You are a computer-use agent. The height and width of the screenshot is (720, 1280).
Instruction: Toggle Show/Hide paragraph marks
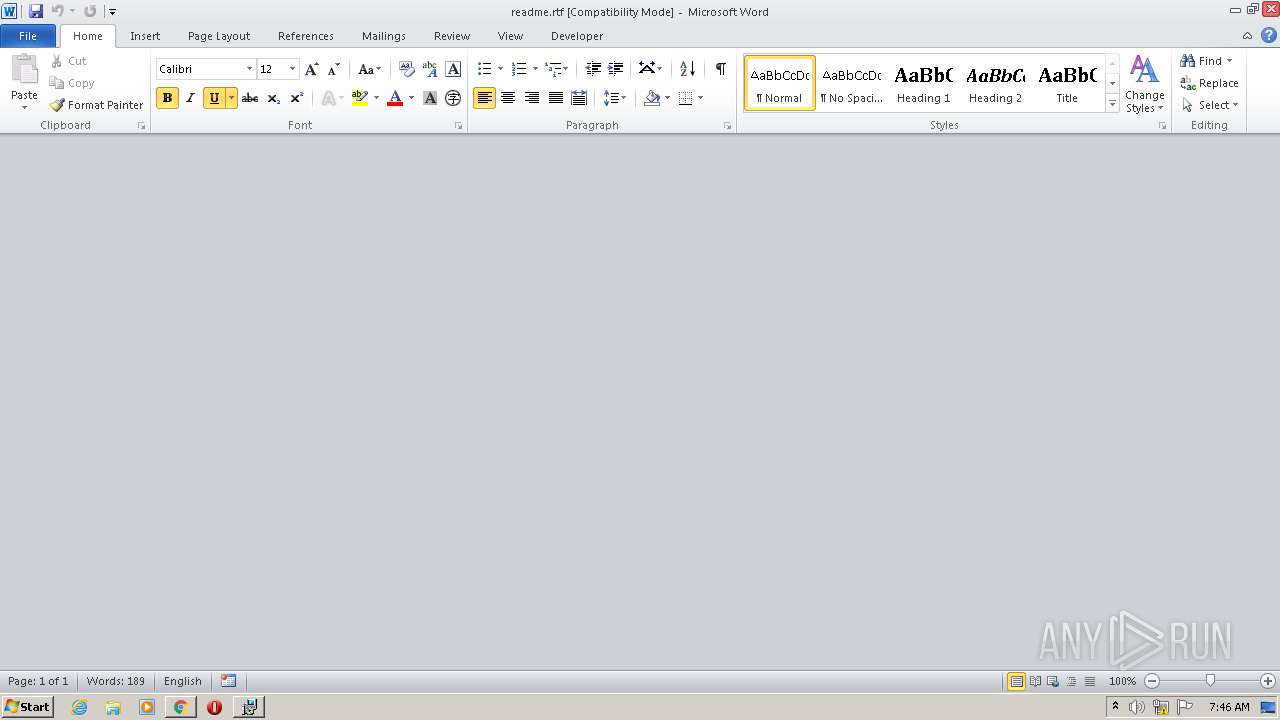pyautogui.click(x=720, y=69)
